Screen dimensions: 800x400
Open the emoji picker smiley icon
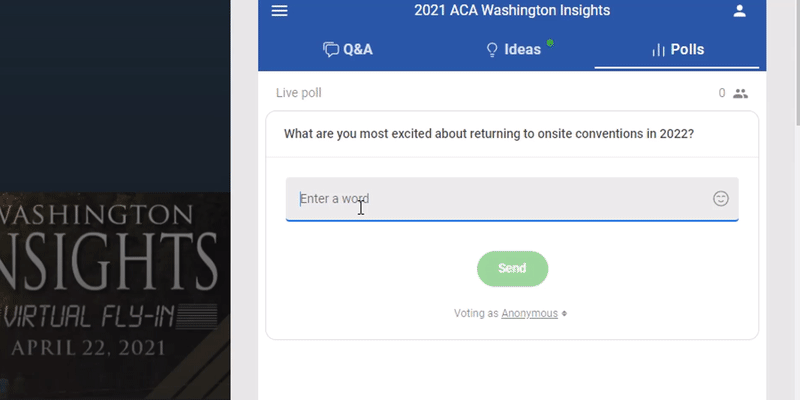click(720, 198)
